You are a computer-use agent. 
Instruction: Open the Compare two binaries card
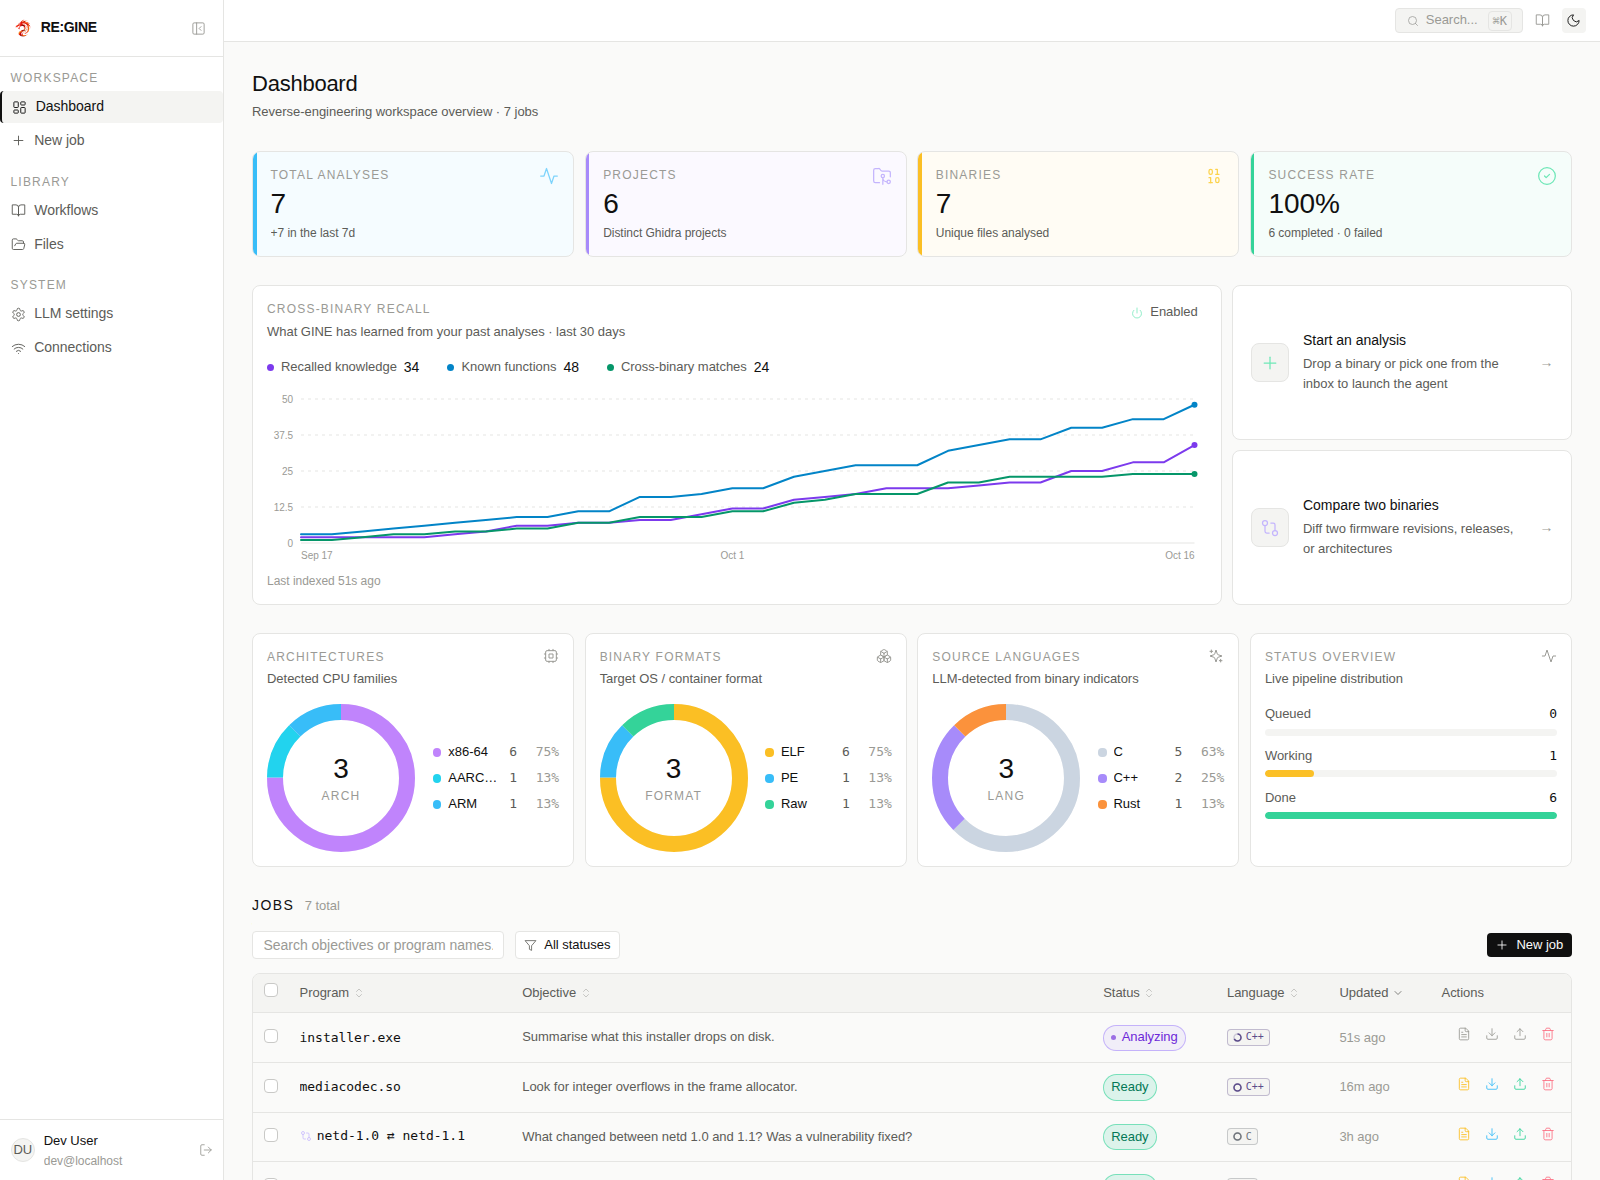(x=1402, y=528)
